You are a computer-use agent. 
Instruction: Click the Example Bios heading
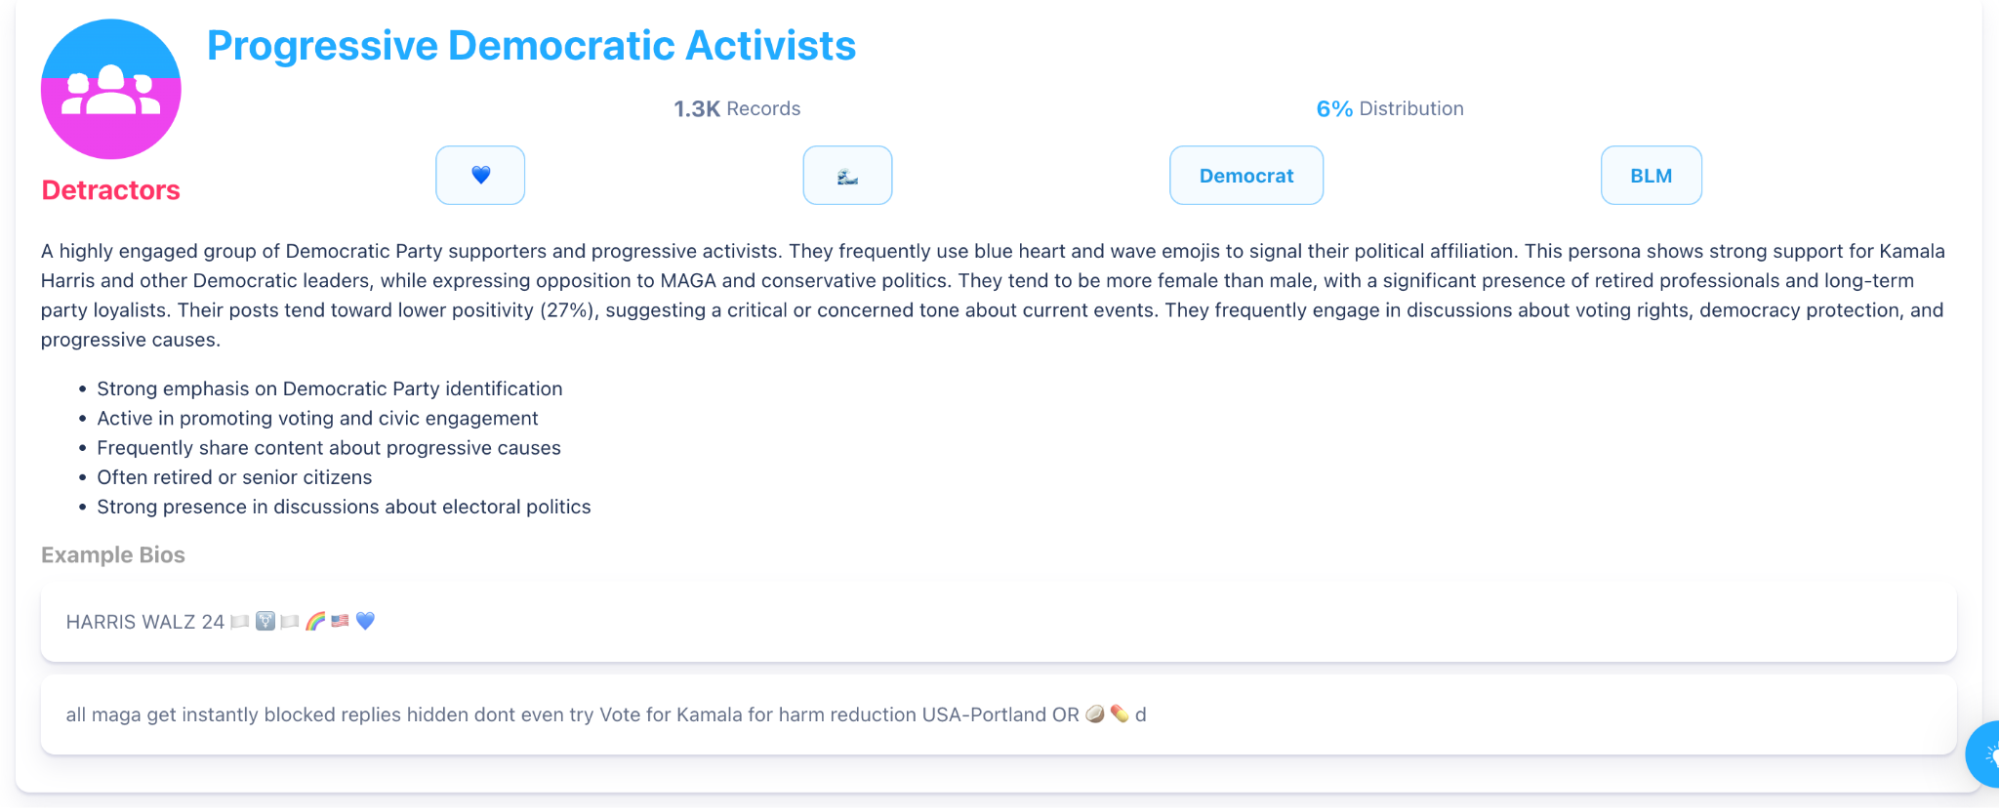click(x=113, y=555)
